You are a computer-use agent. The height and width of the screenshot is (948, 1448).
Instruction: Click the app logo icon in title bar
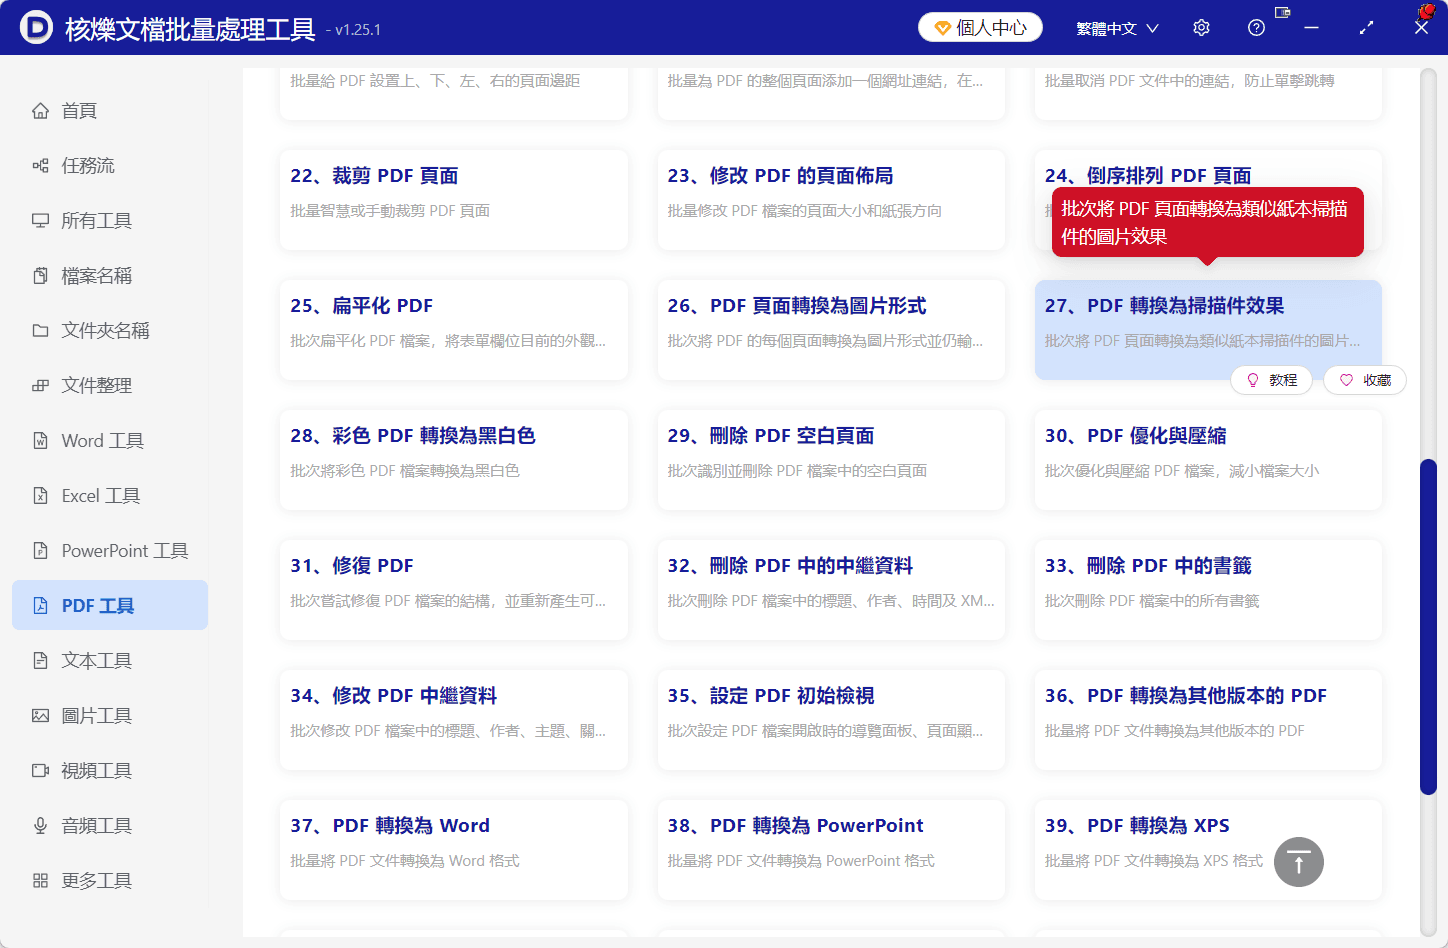click(x=36, y=28)
